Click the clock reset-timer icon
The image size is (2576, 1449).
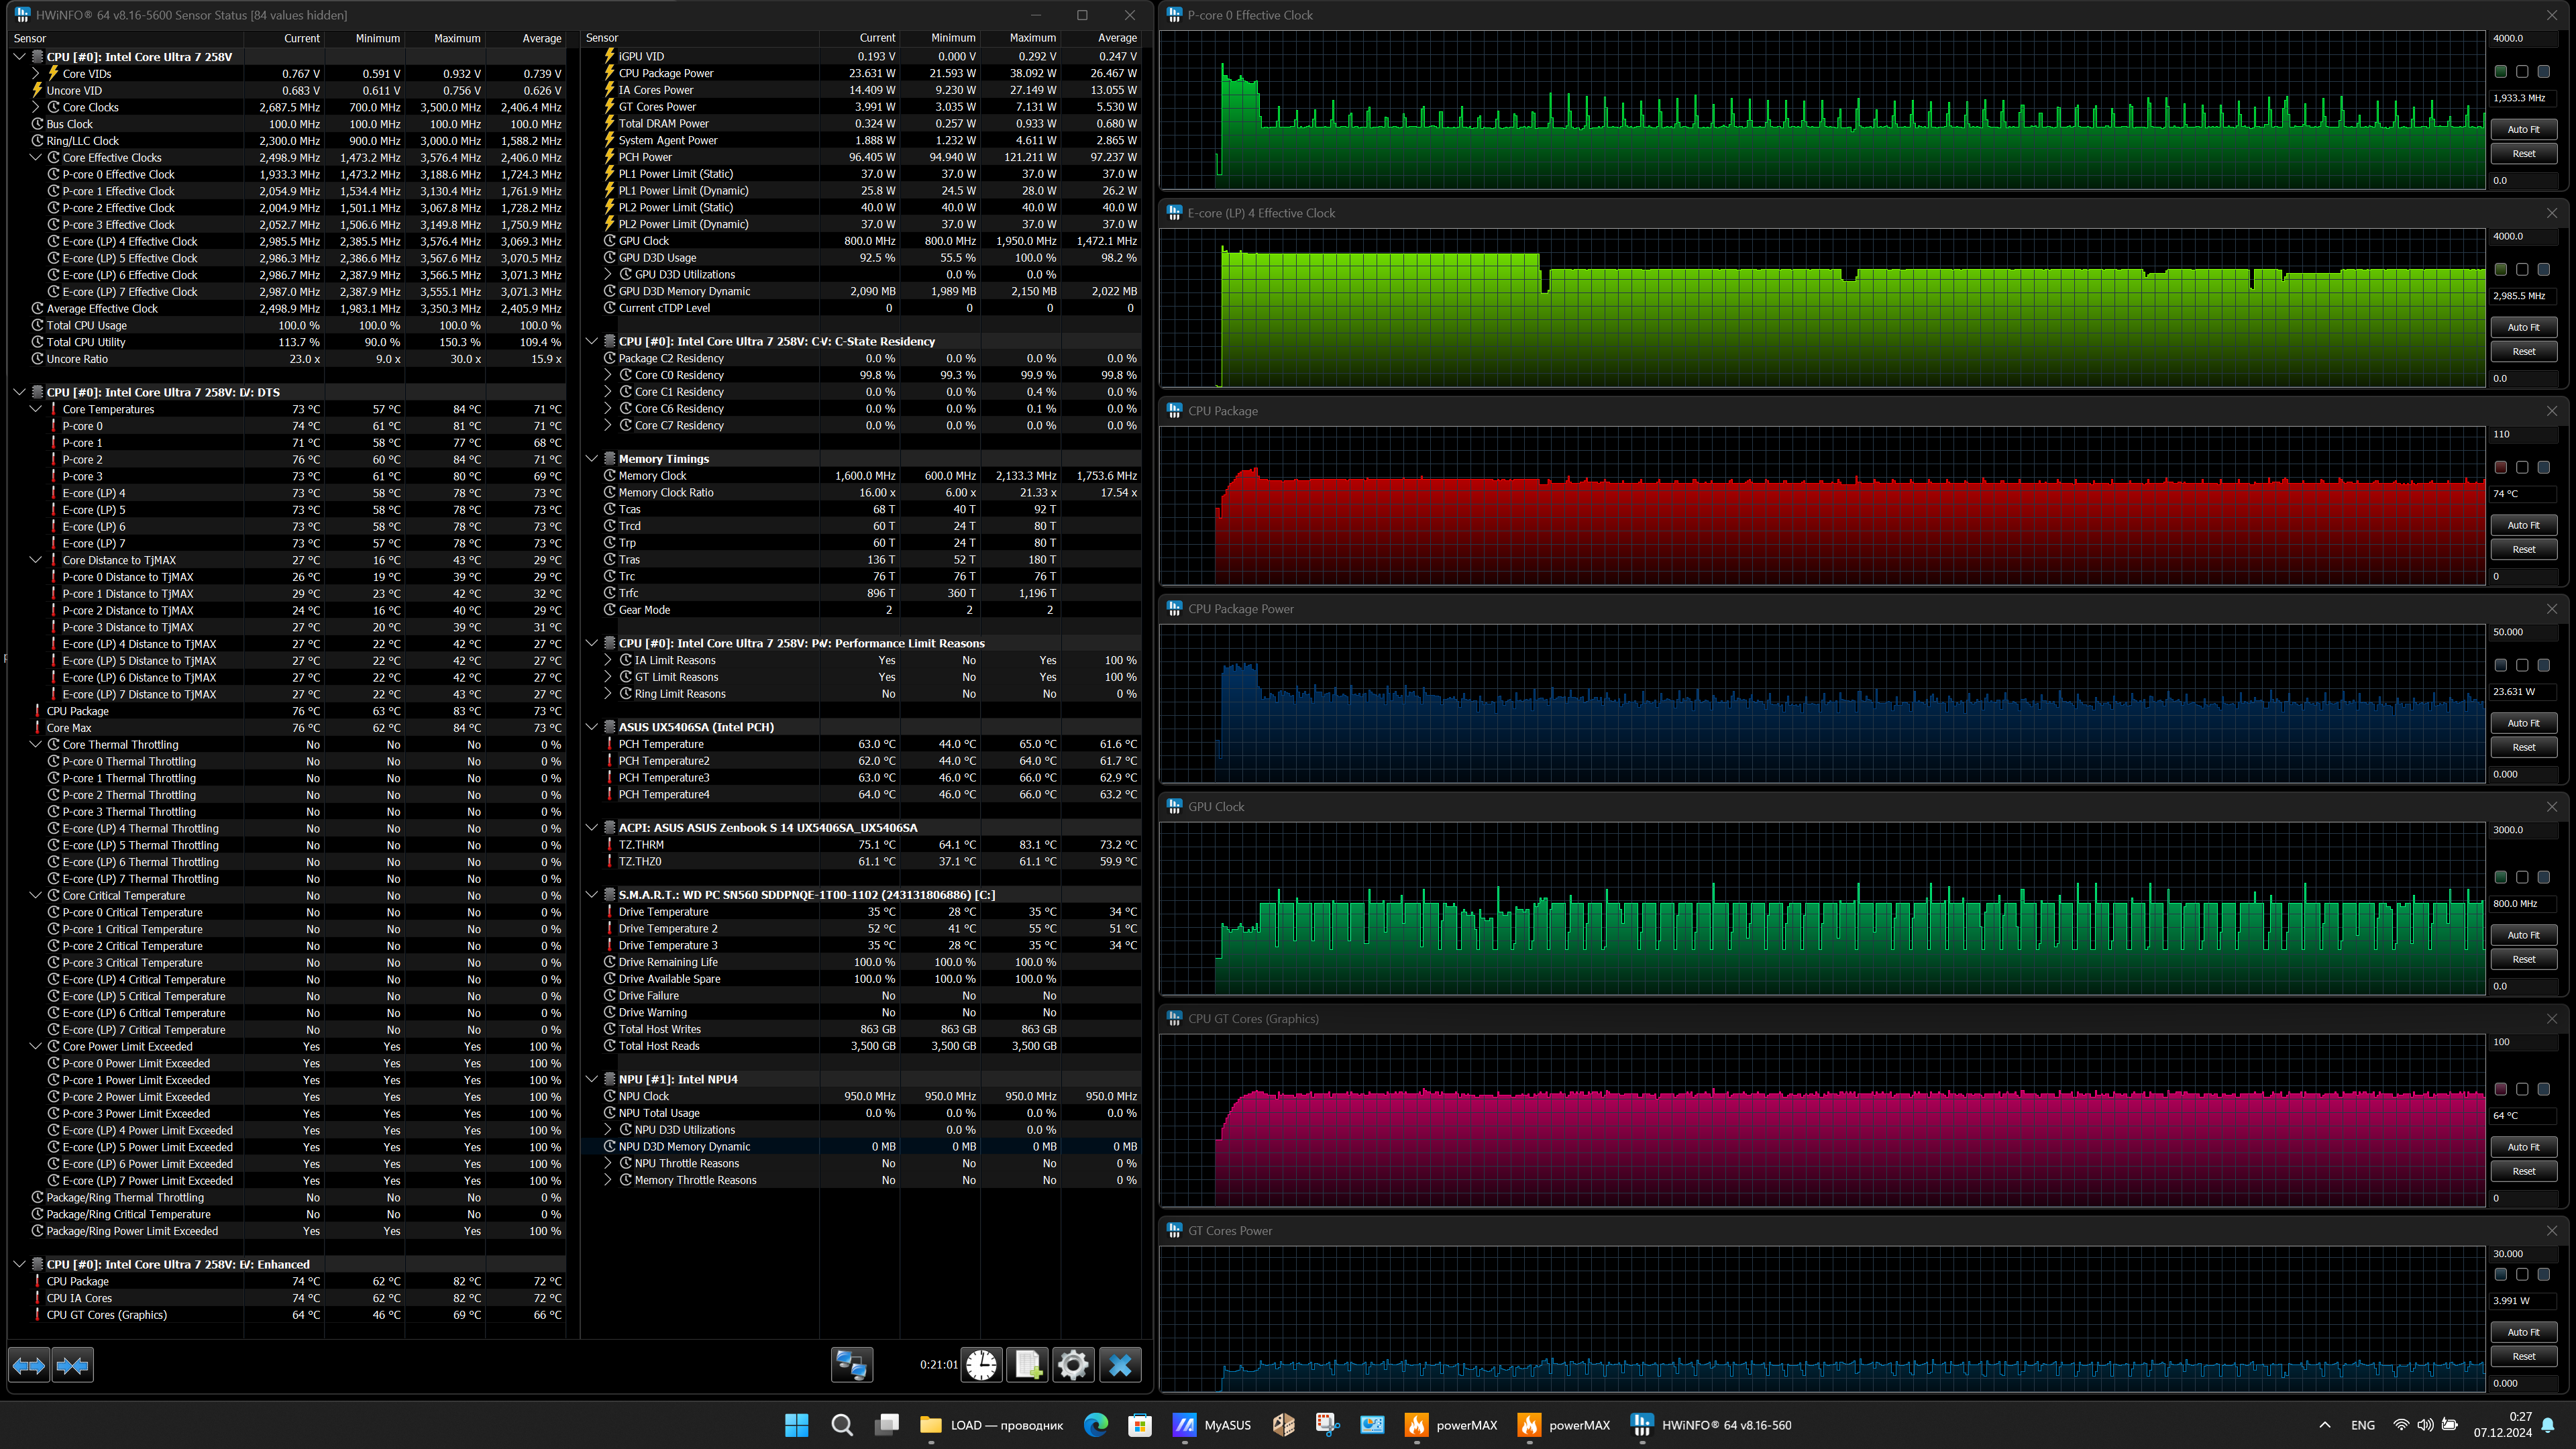981,1365
